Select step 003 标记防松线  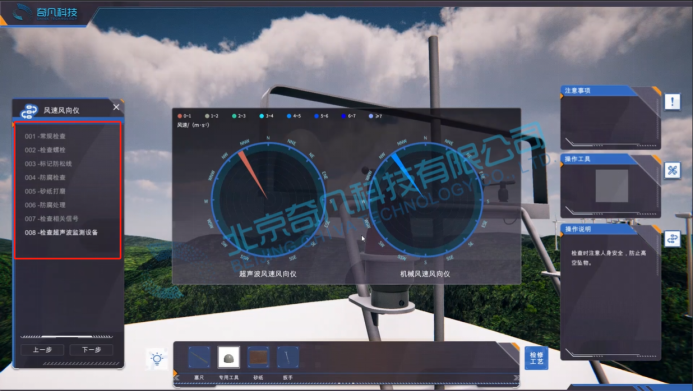[48, 164]
